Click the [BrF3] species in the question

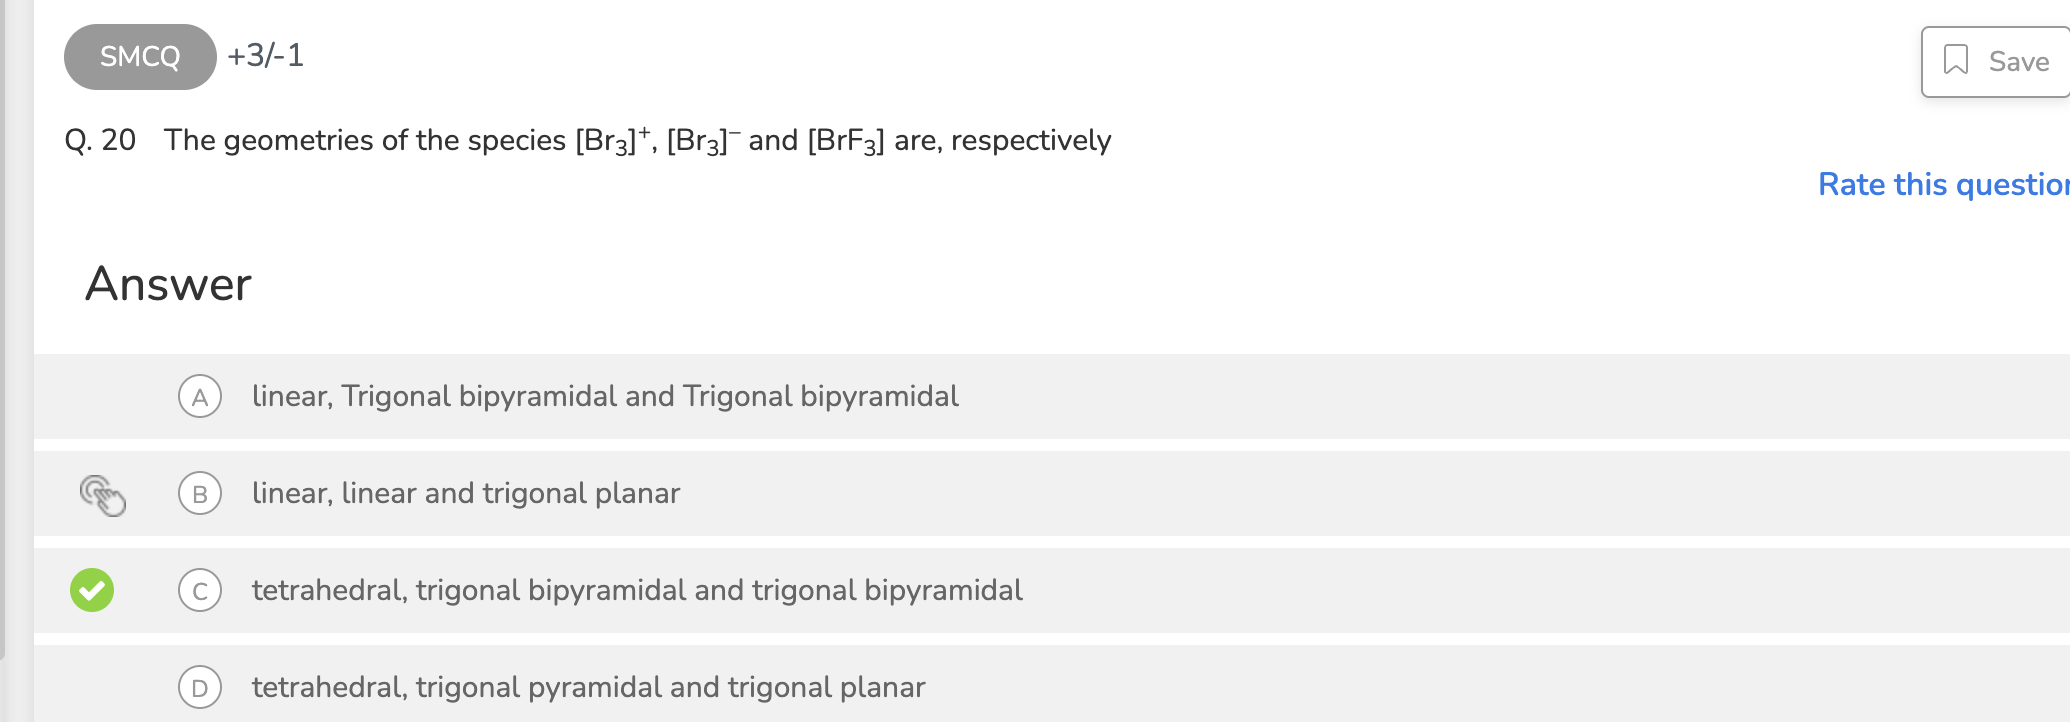(846, 141)
